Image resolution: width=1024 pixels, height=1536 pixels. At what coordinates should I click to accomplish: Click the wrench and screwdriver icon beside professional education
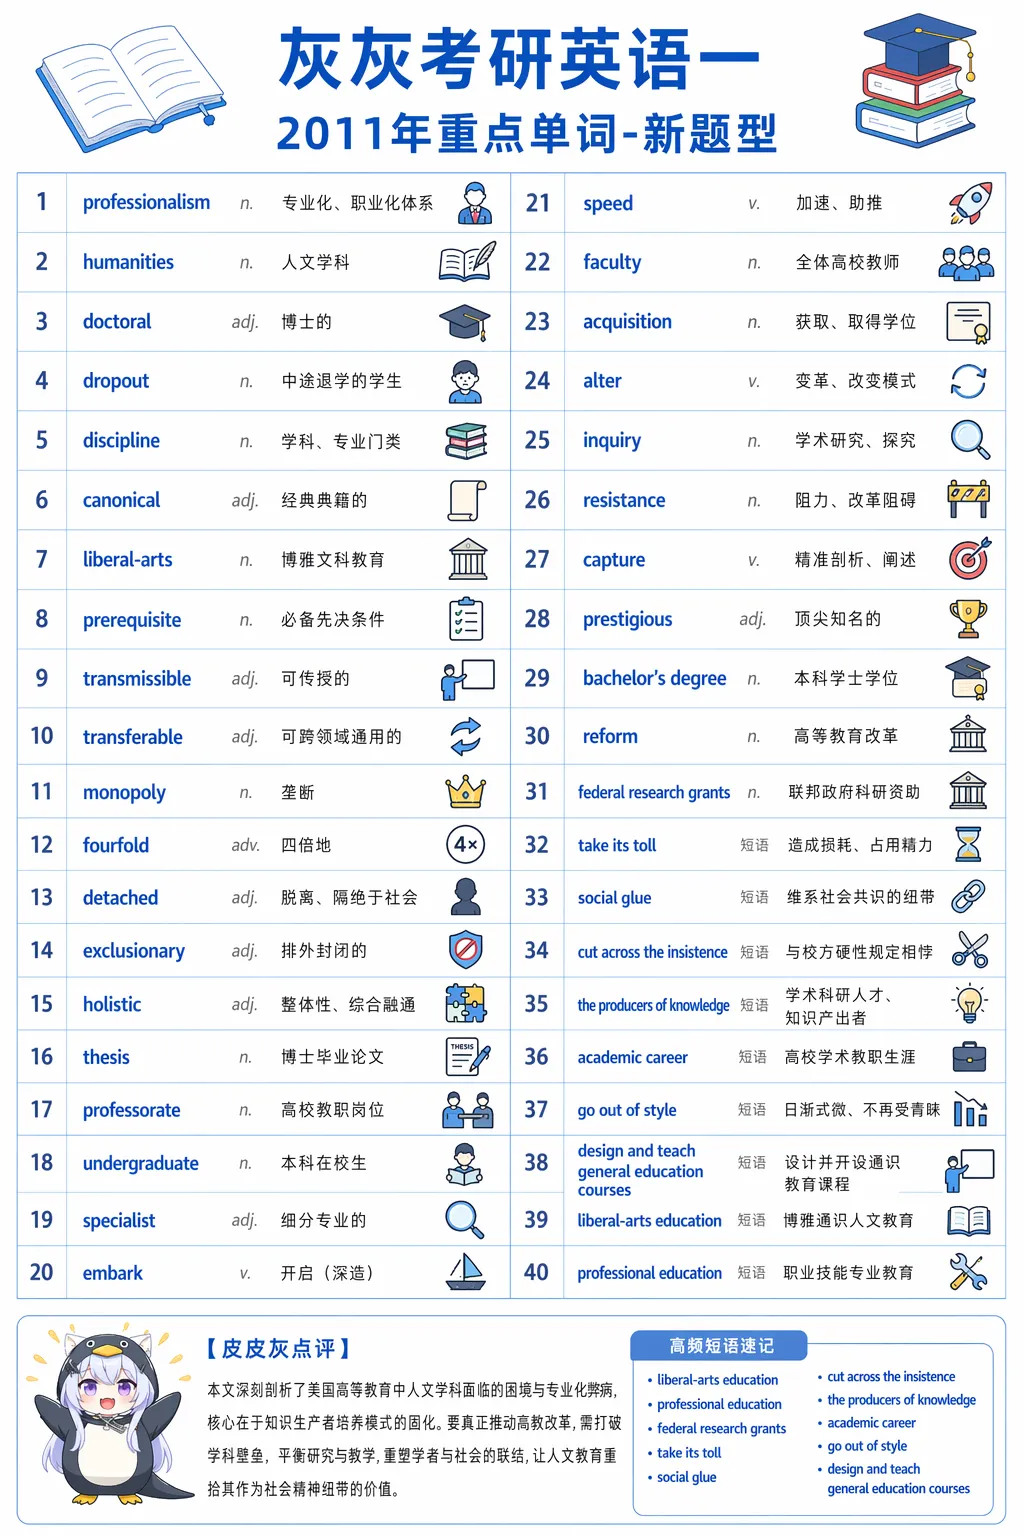point(968,1272)
